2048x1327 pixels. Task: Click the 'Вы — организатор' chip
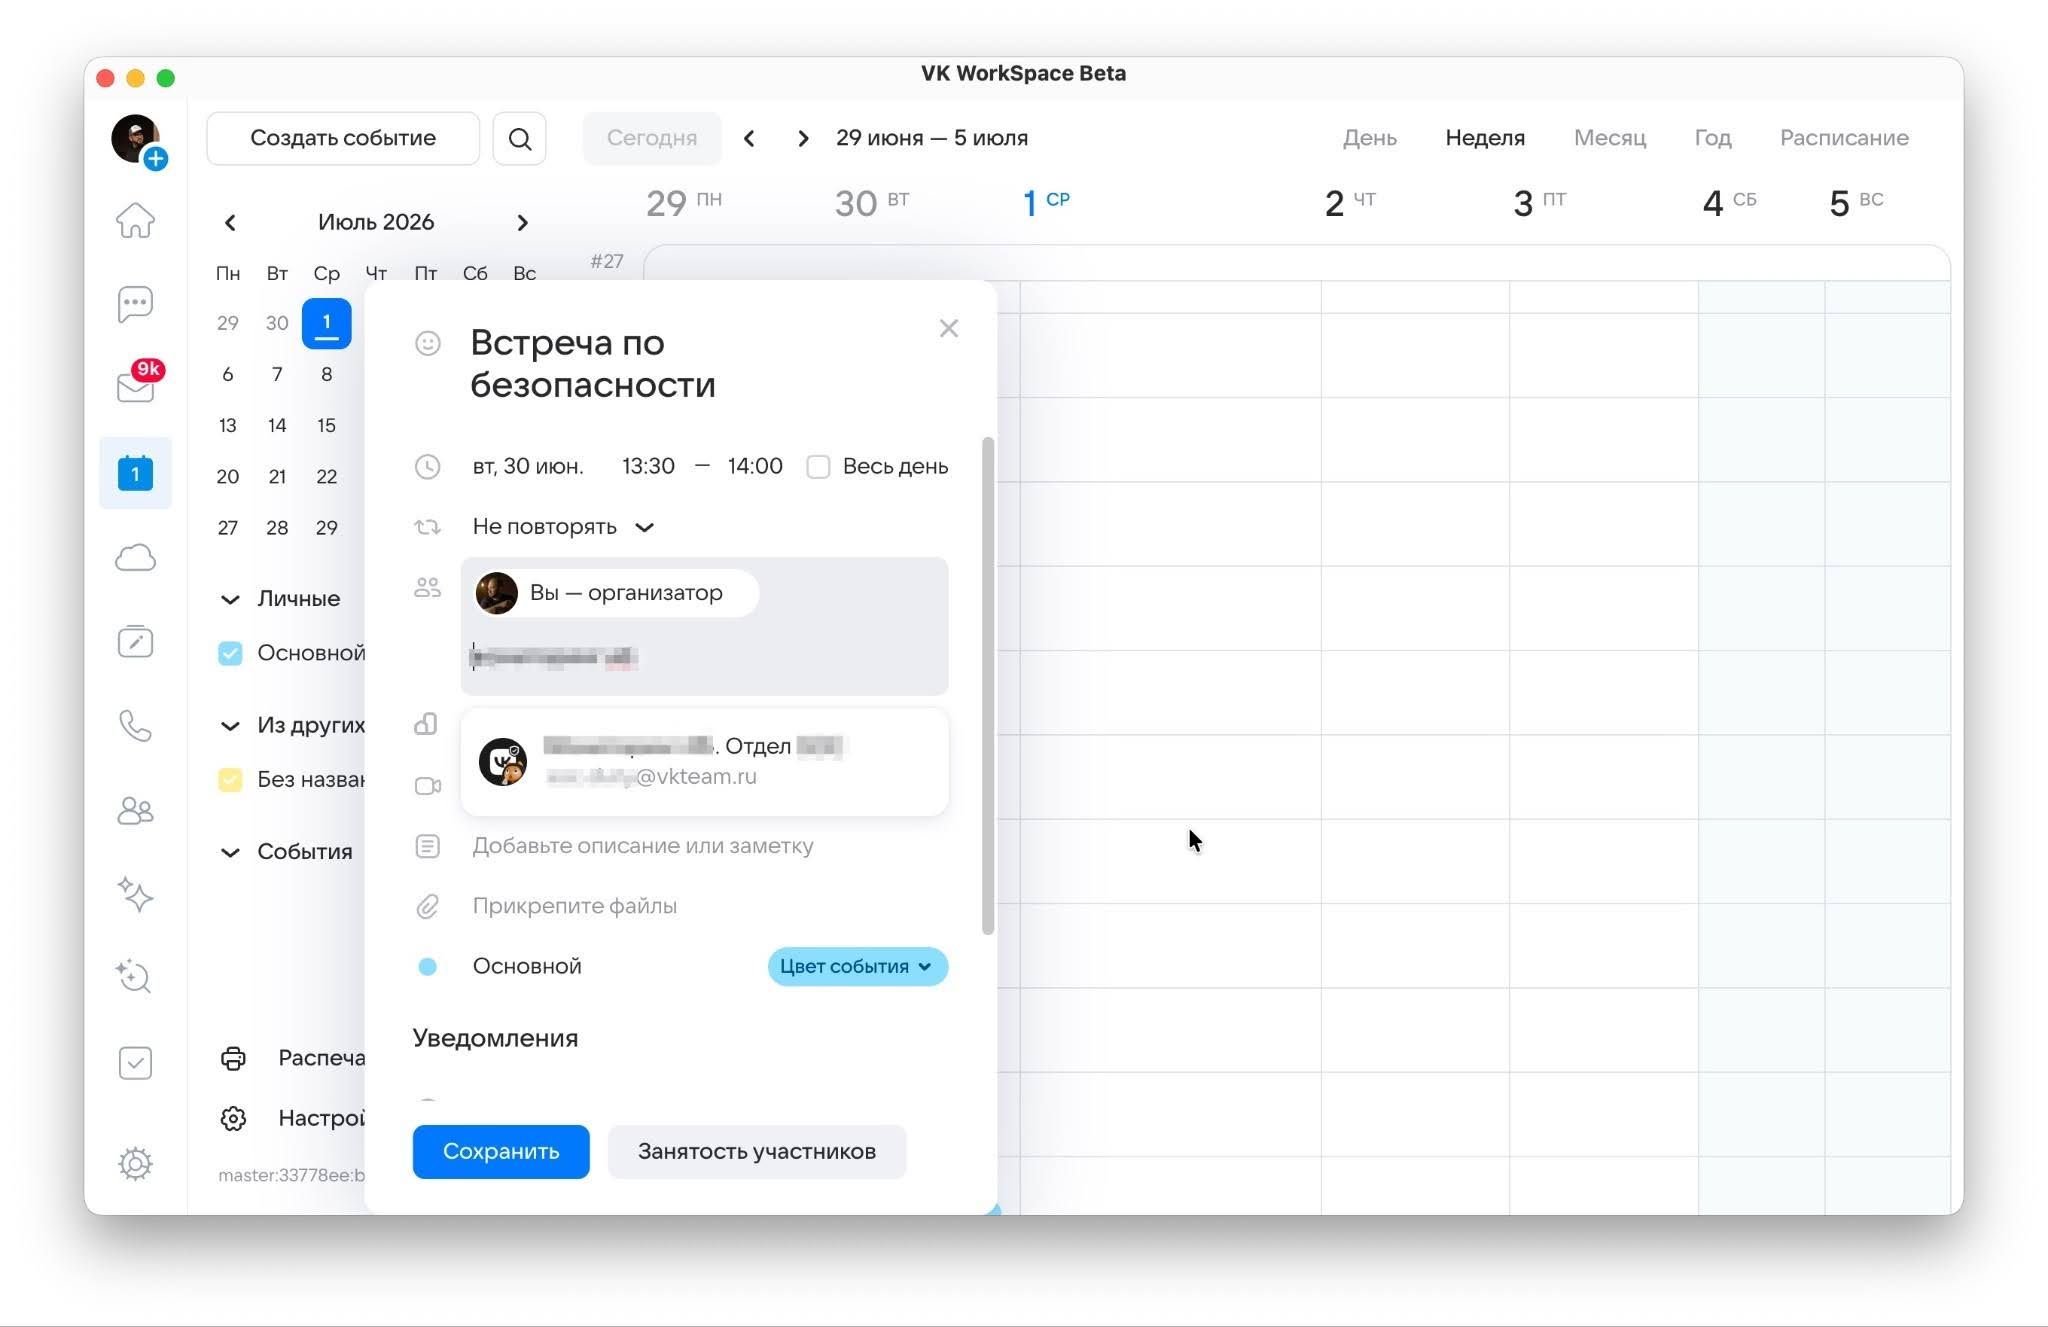point(615,593)
